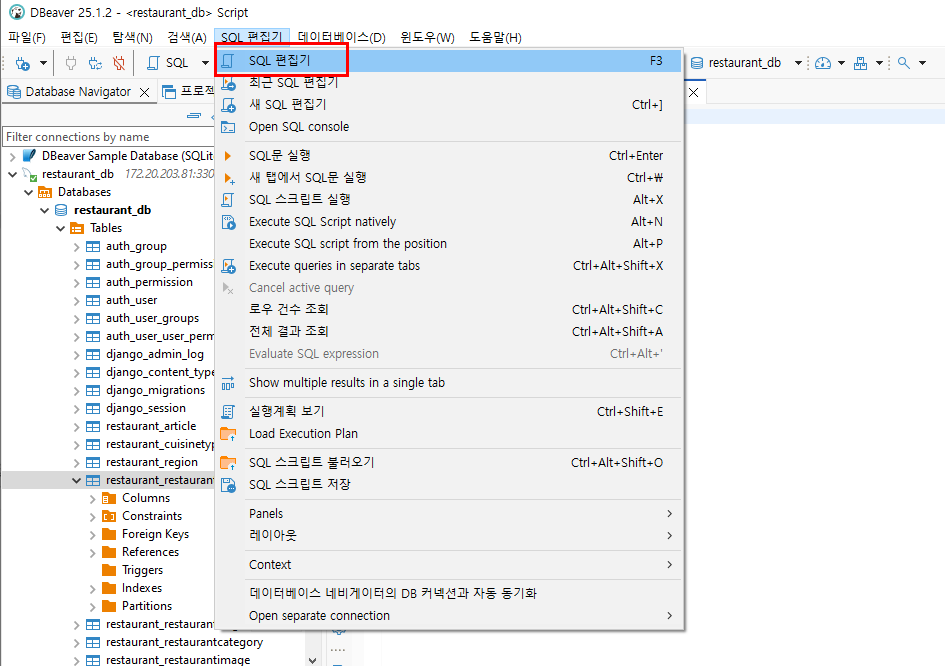This screenshot has height=666, width=945.
Task: Expand the auth_group table node
Action: [x=77, y=247]
